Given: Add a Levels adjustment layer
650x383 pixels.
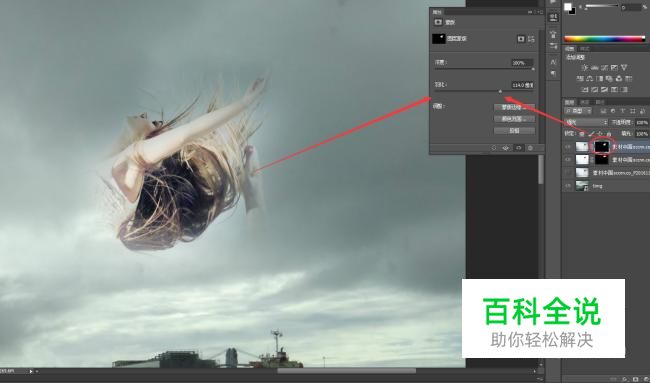Looking at the screenshot, I should click(x=594, y=68).
